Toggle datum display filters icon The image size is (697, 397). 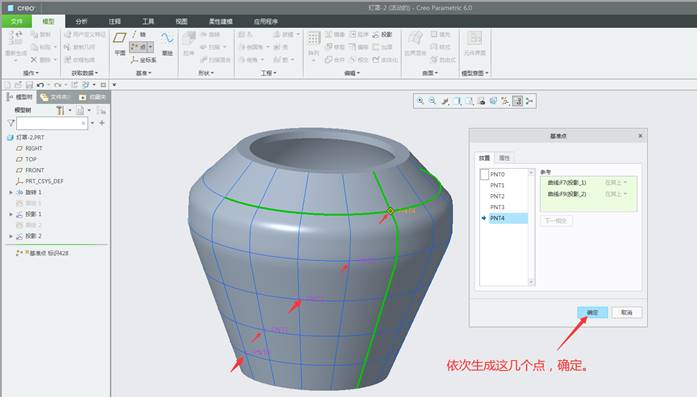pyautogui.click(x=505, y=101)
